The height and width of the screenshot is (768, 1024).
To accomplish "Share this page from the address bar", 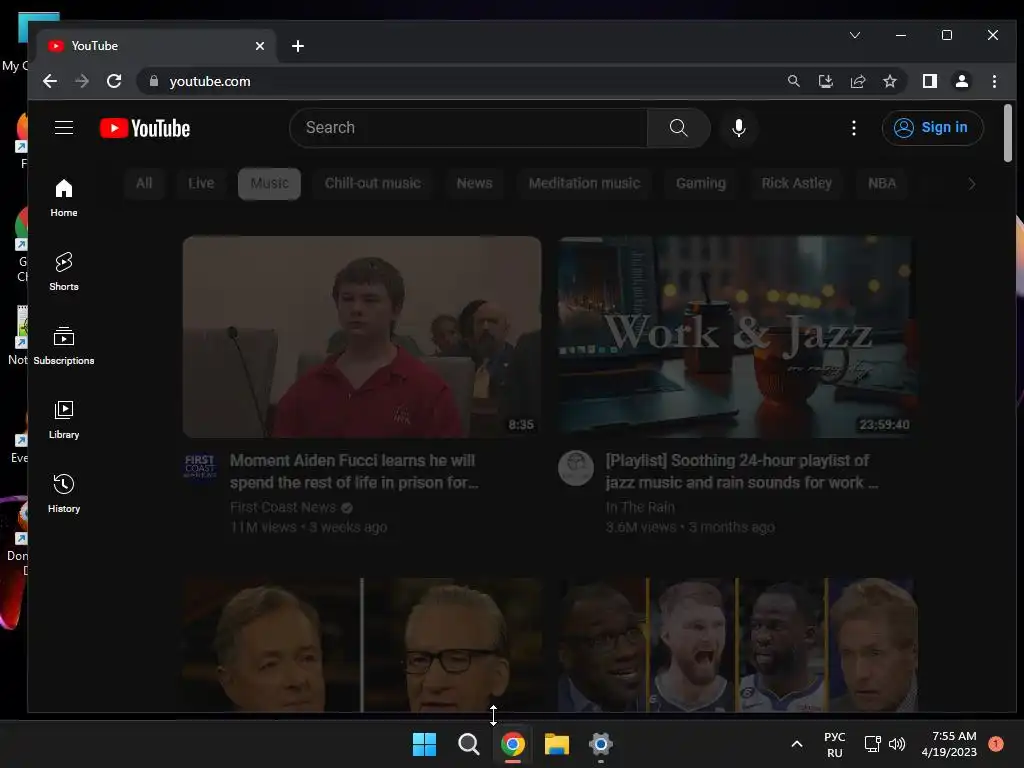I will click(x=857, y=81).
